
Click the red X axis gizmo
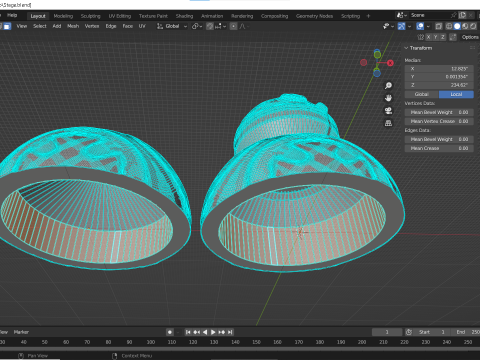coord(390,63)
